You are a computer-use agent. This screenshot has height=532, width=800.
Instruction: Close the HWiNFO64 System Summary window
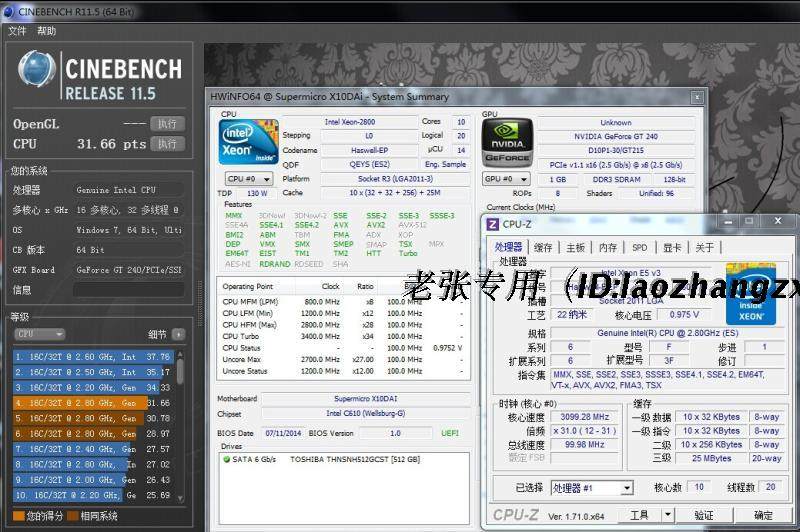point(697,97)
